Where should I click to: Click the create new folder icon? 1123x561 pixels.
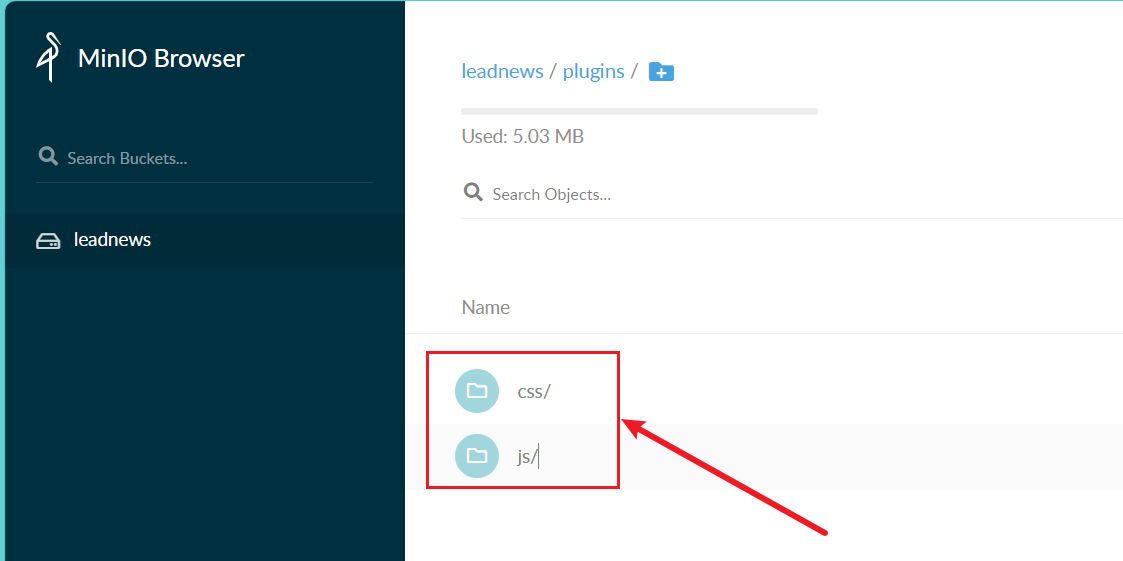coord(661,72)
